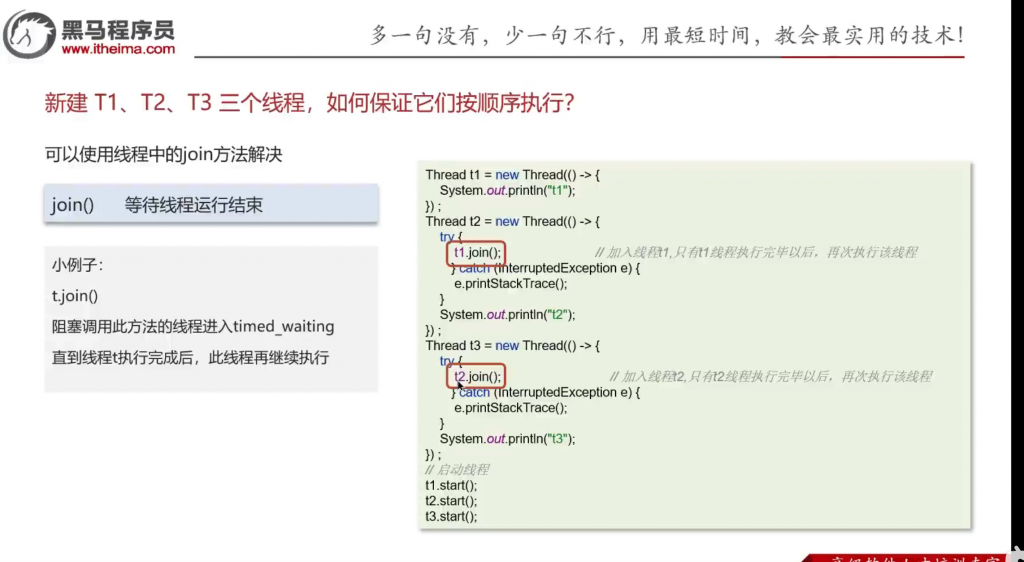Click the line 直到线程t执行完成后
This screenshot has height=562, width=1024.
pos(190,357)
